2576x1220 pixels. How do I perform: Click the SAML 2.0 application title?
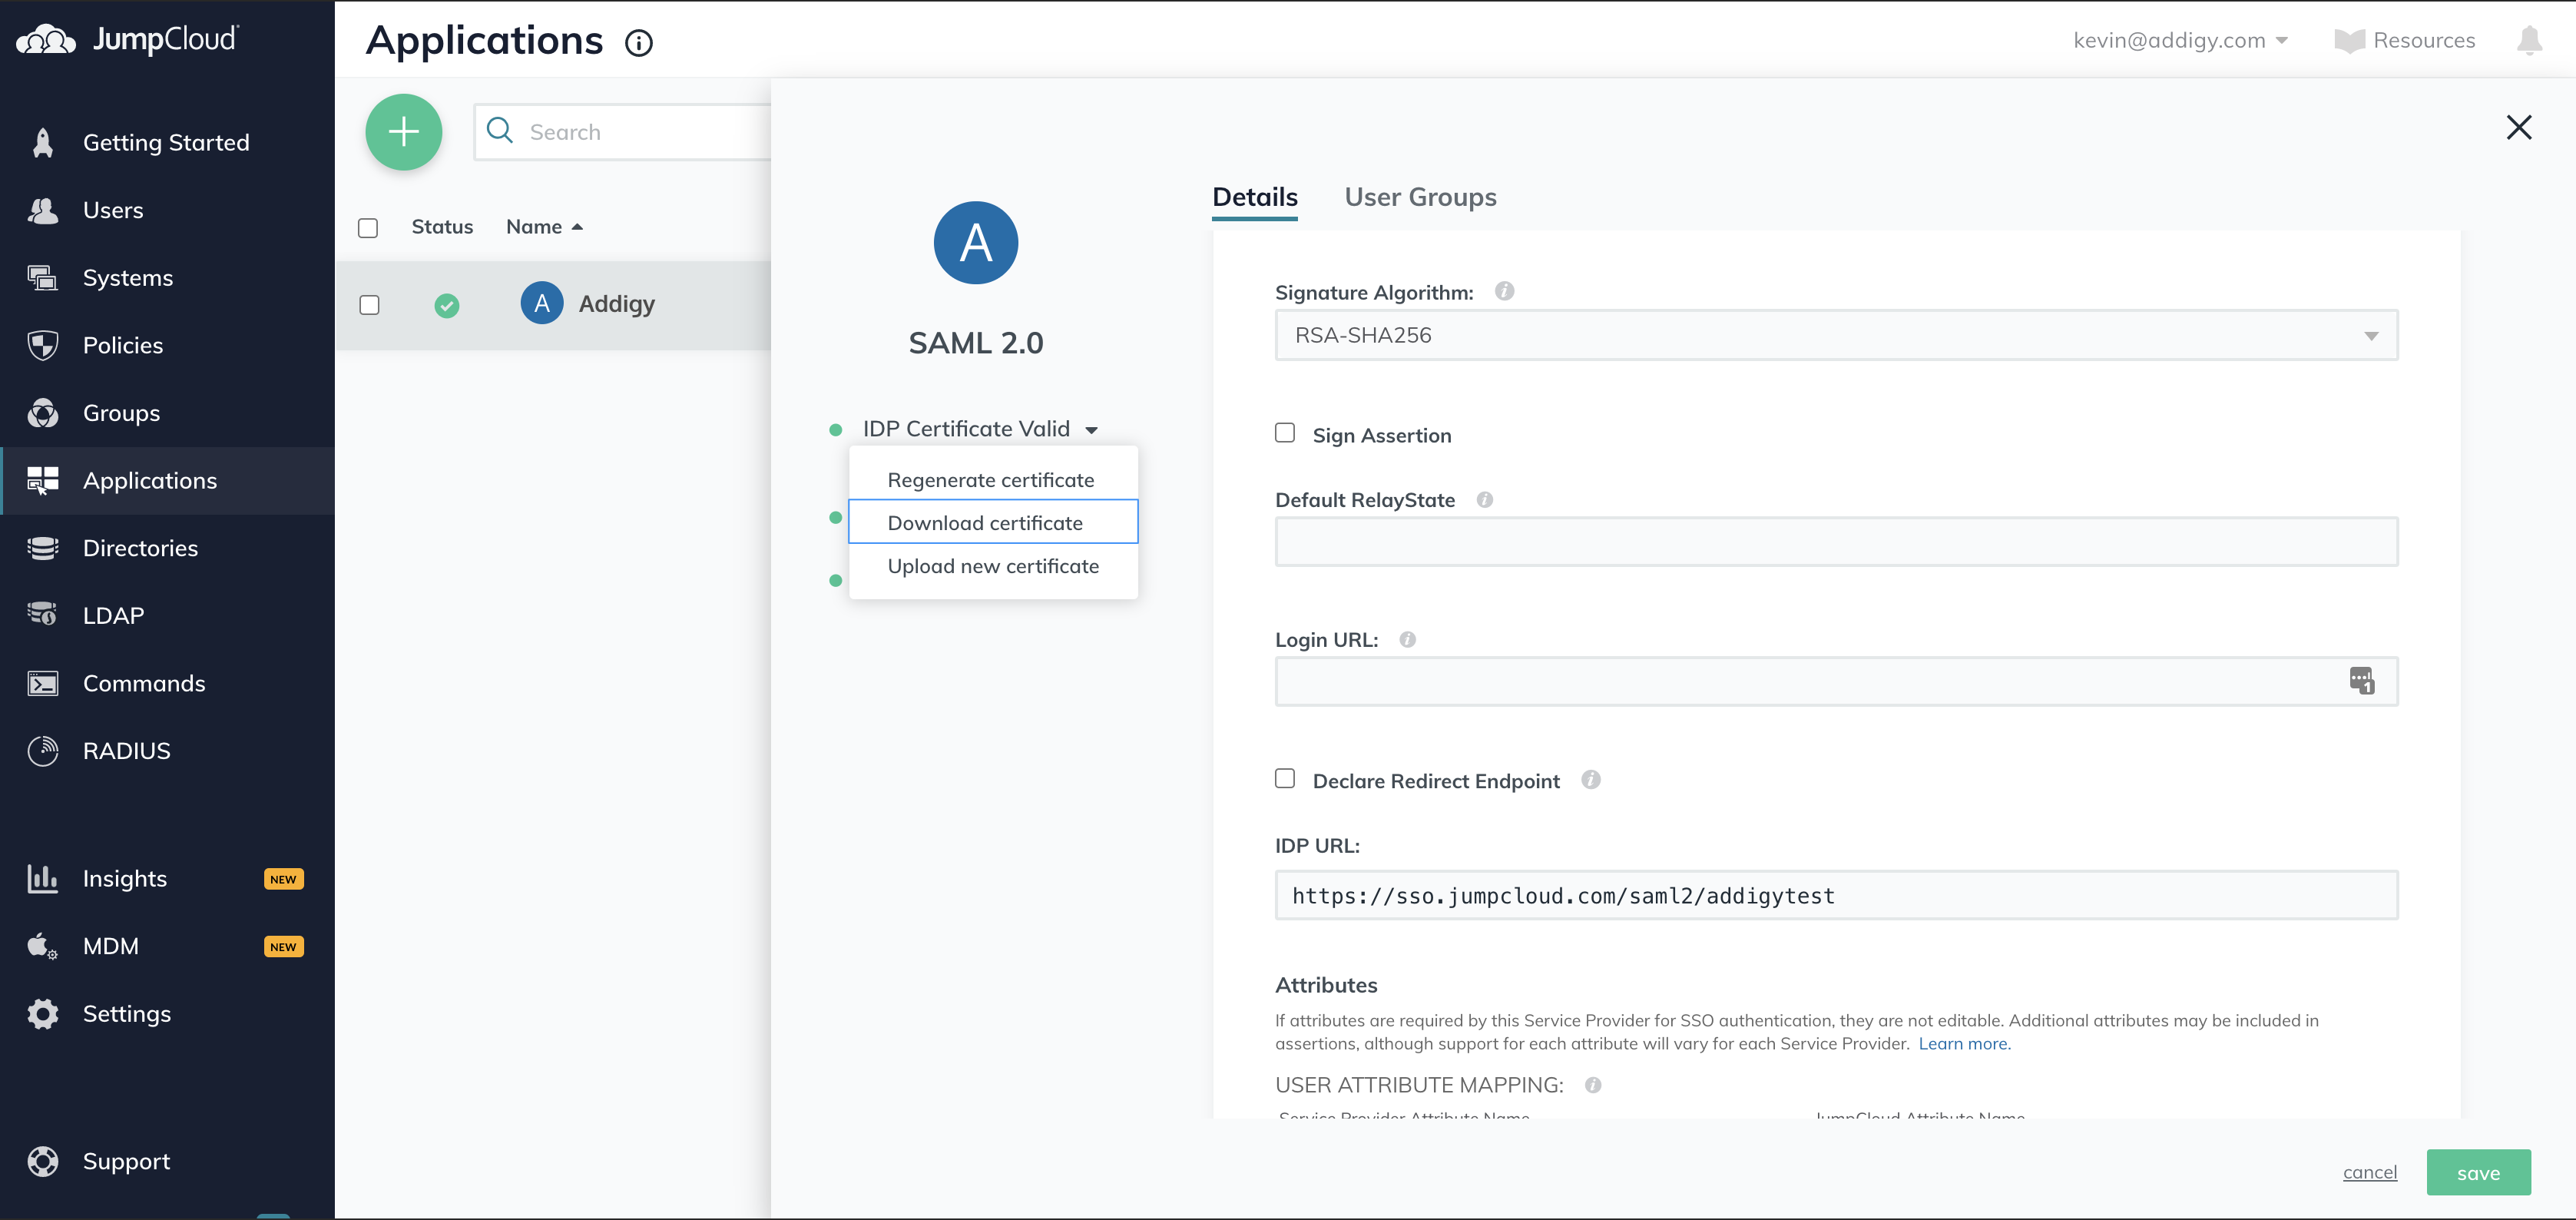[x=975, y=343]
